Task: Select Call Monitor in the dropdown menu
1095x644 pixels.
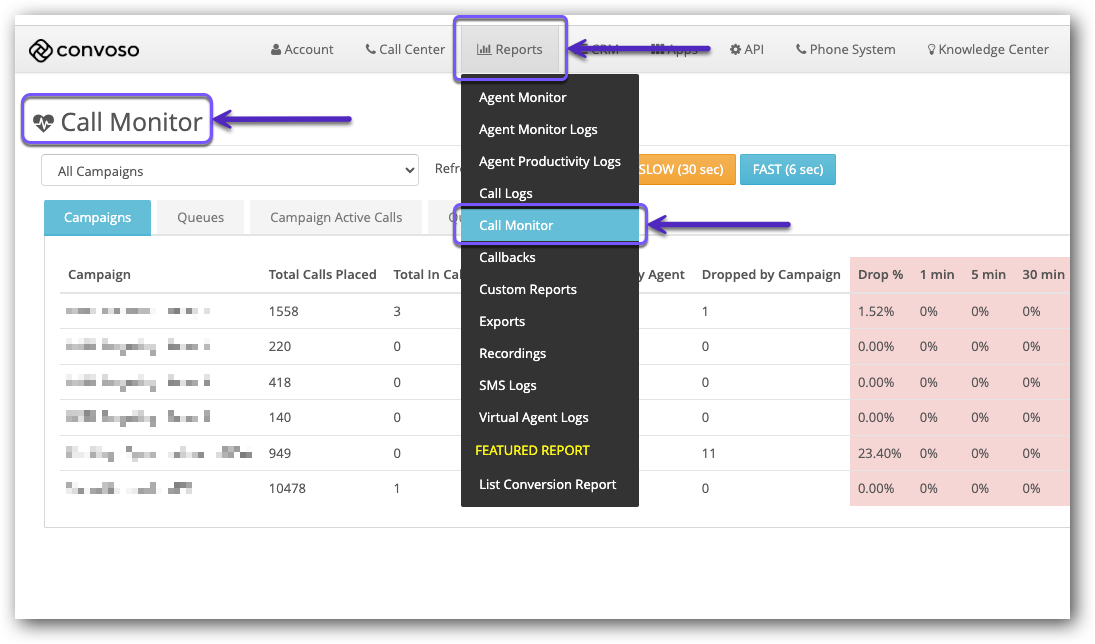Action: click(516, 225)
